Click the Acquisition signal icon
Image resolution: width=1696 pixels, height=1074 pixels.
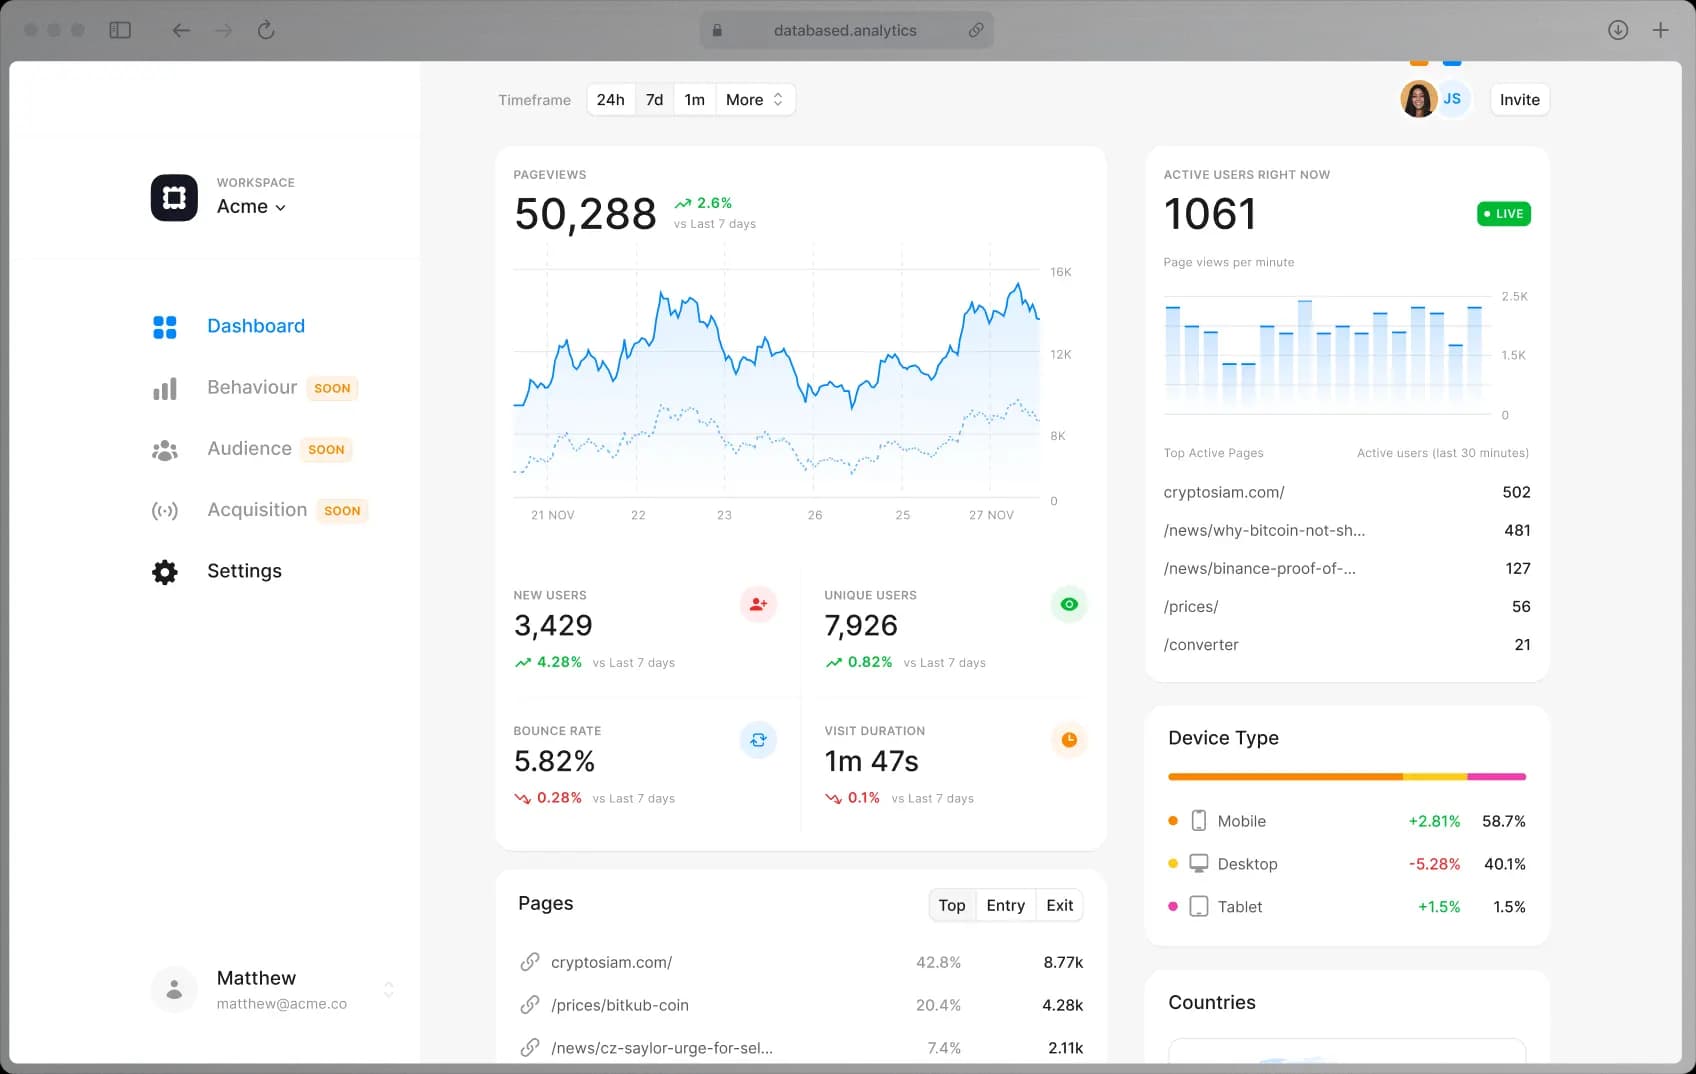click(164, 510)
